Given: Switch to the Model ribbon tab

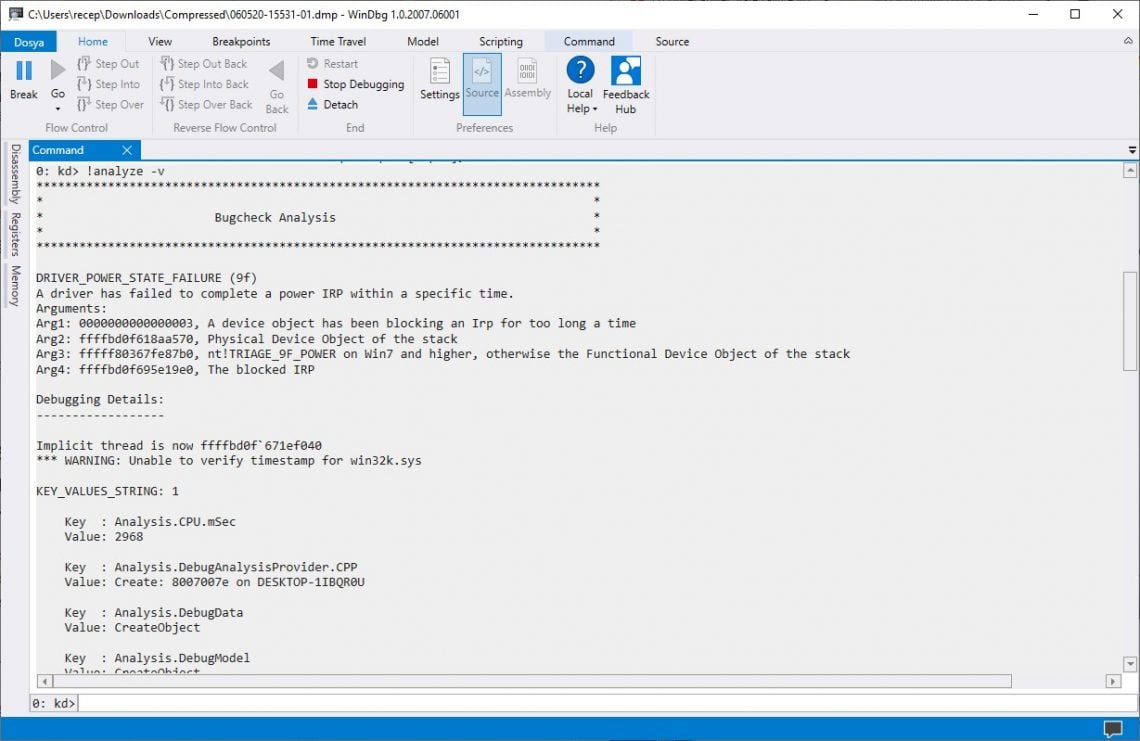Looking at the screenshot, I should coord(422,41).
